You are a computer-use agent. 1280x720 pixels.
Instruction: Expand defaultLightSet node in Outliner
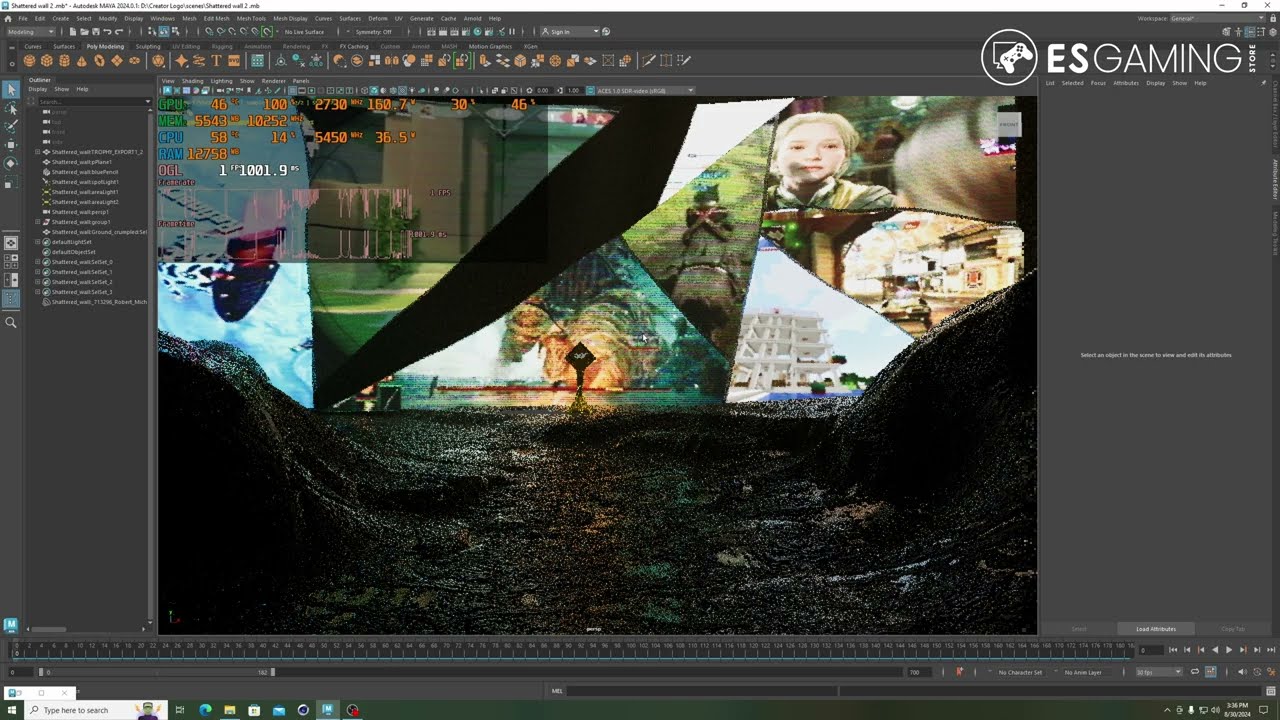click(x=38, y=242)
